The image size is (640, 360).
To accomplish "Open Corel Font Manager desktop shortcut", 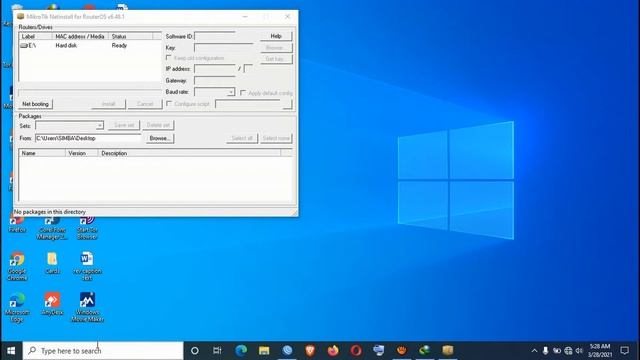I will (x=52, y=228).
